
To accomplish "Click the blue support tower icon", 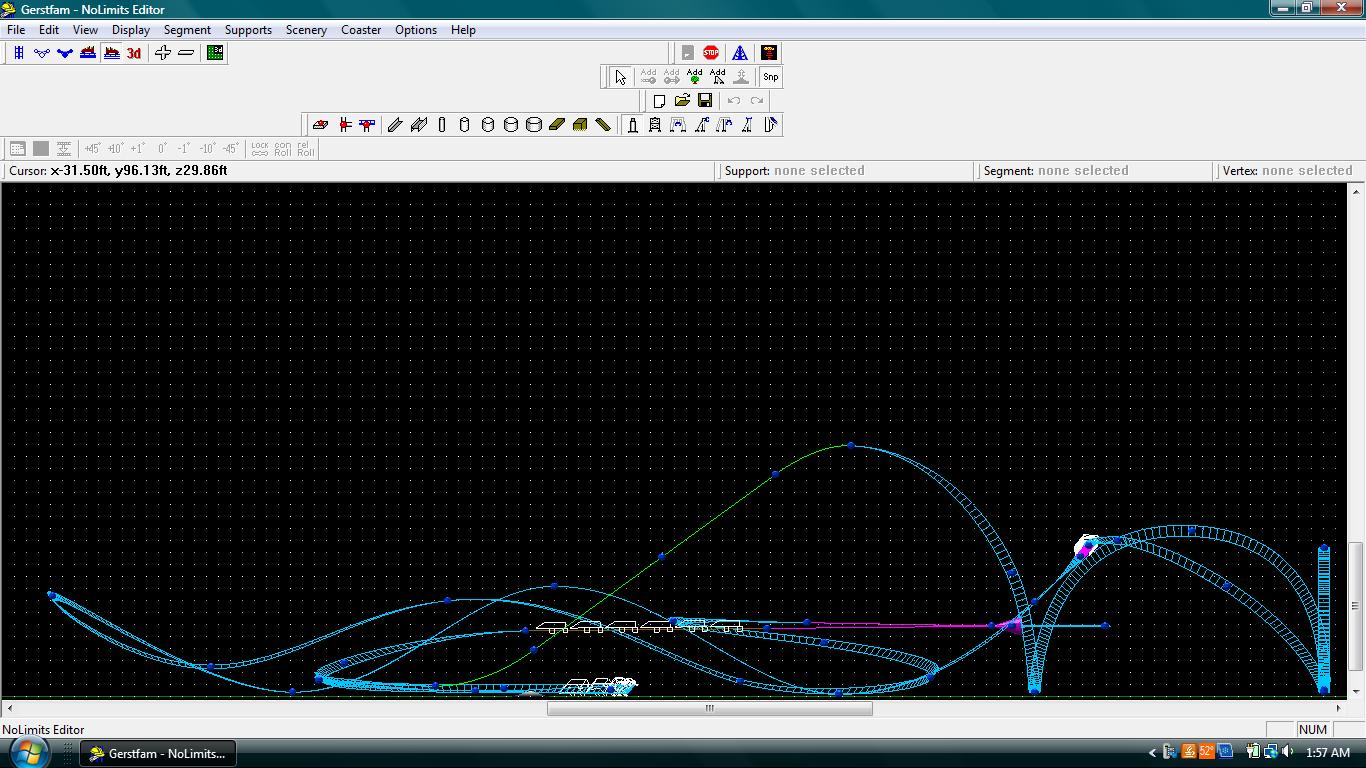I will [740, 53].
